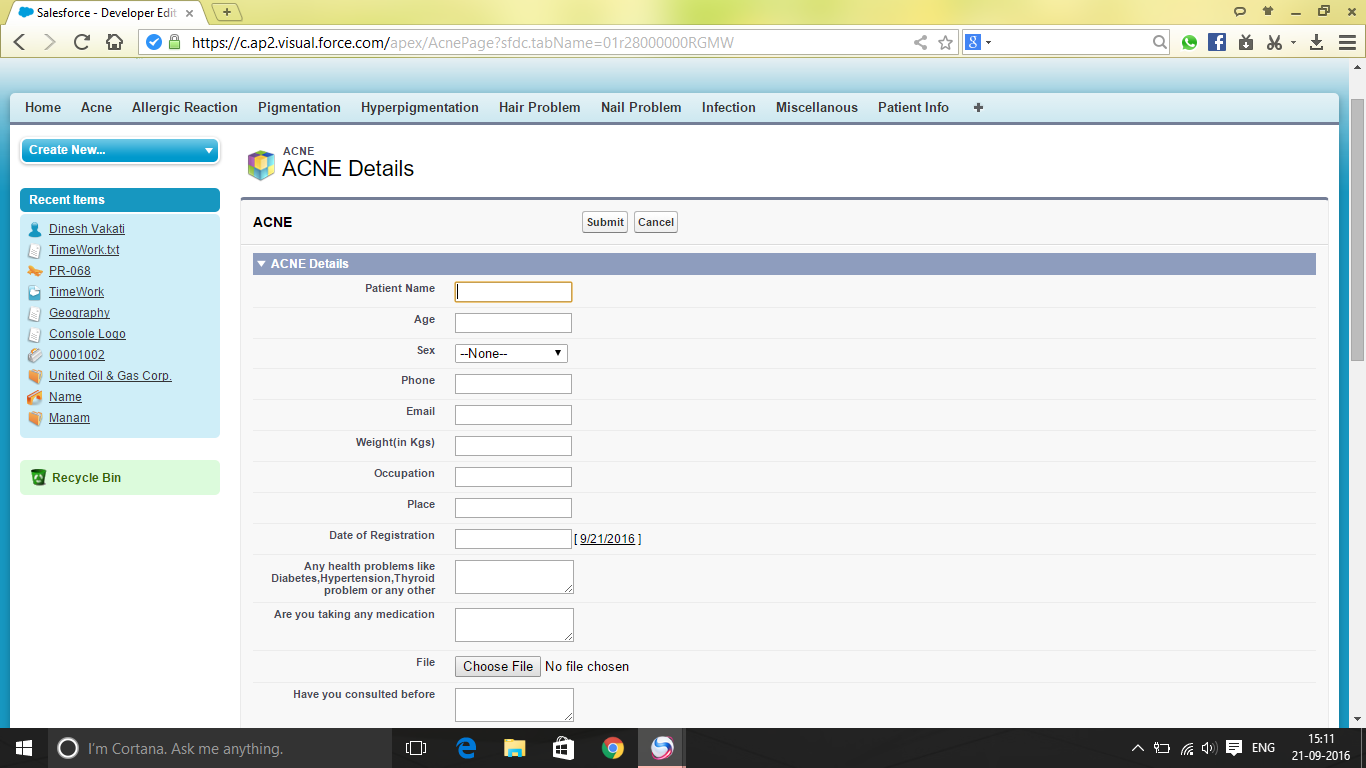1366x768 pixels.
Task: Click the green padlock security icon
Action: pyautogui.click(x=175, y=42)
